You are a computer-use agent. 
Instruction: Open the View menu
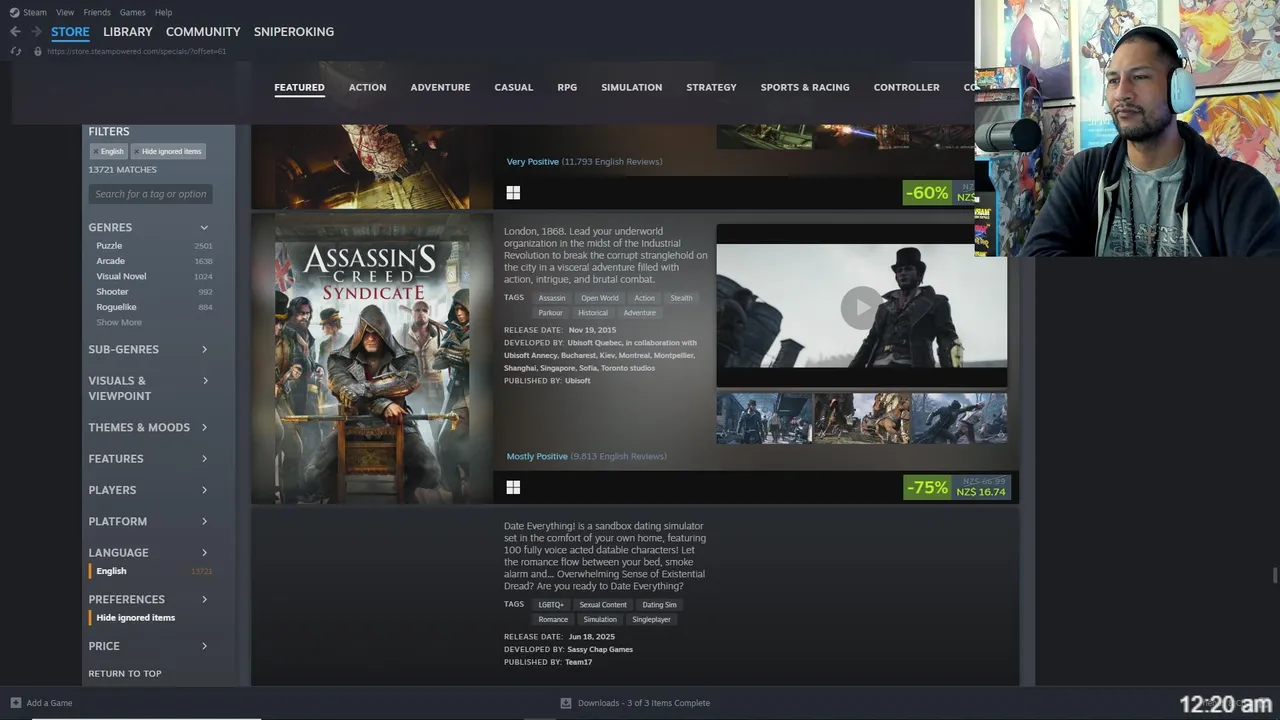coord(65,12)
